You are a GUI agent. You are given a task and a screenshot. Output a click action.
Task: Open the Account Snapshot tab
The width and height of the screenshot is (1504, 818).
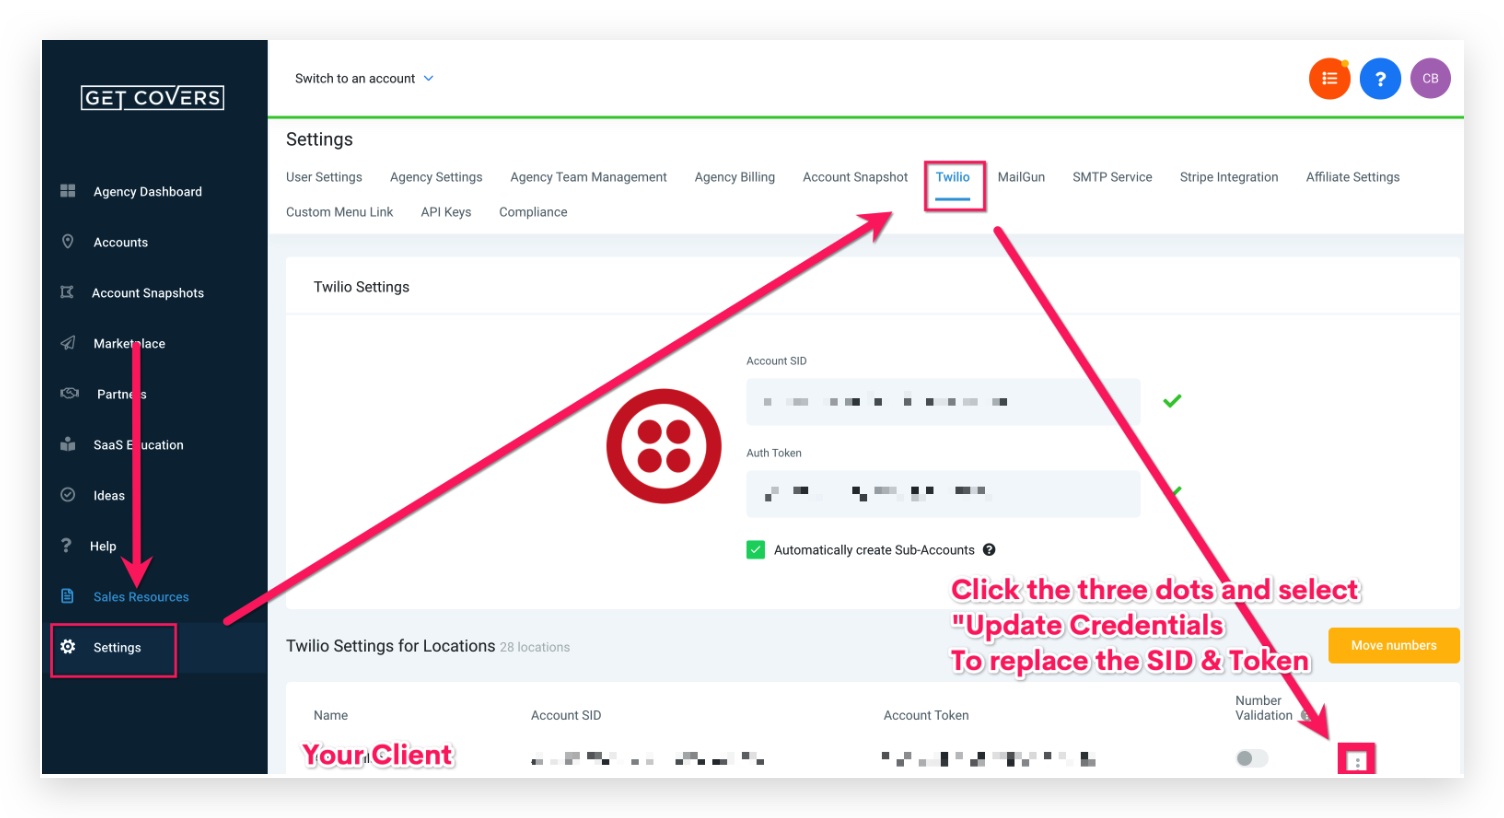(855, 177)
